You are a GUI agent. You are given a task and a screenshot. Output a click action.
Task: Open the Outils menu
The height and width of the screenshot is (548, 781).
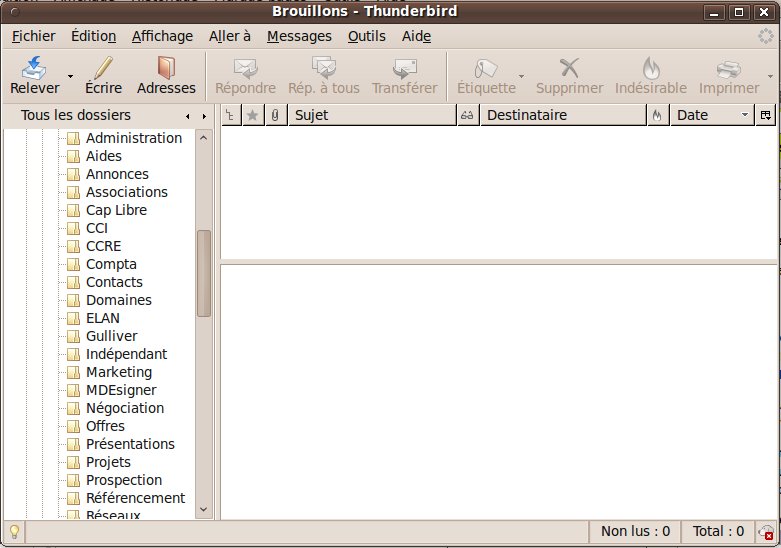[x=366, y=36]
